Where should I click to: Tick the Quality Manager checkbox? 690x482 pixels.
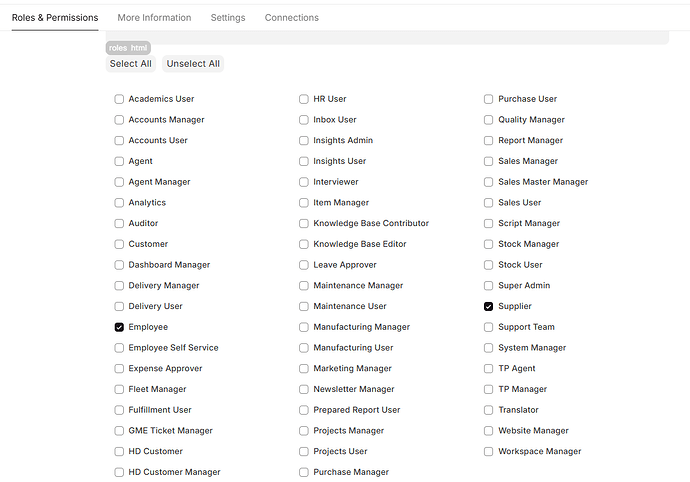click(x=488, y=120)
